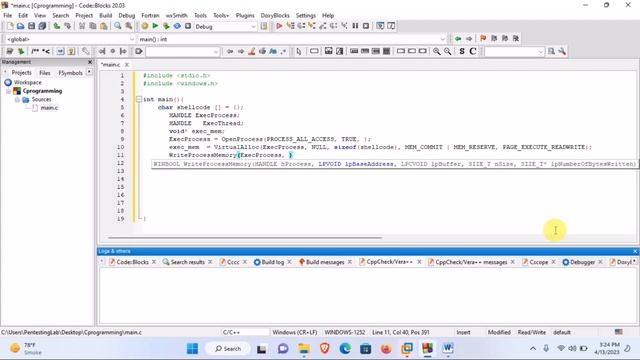Open Microsoft Edge from the taskbar
Screen dimensions: 640x360
tap(345, 348)
